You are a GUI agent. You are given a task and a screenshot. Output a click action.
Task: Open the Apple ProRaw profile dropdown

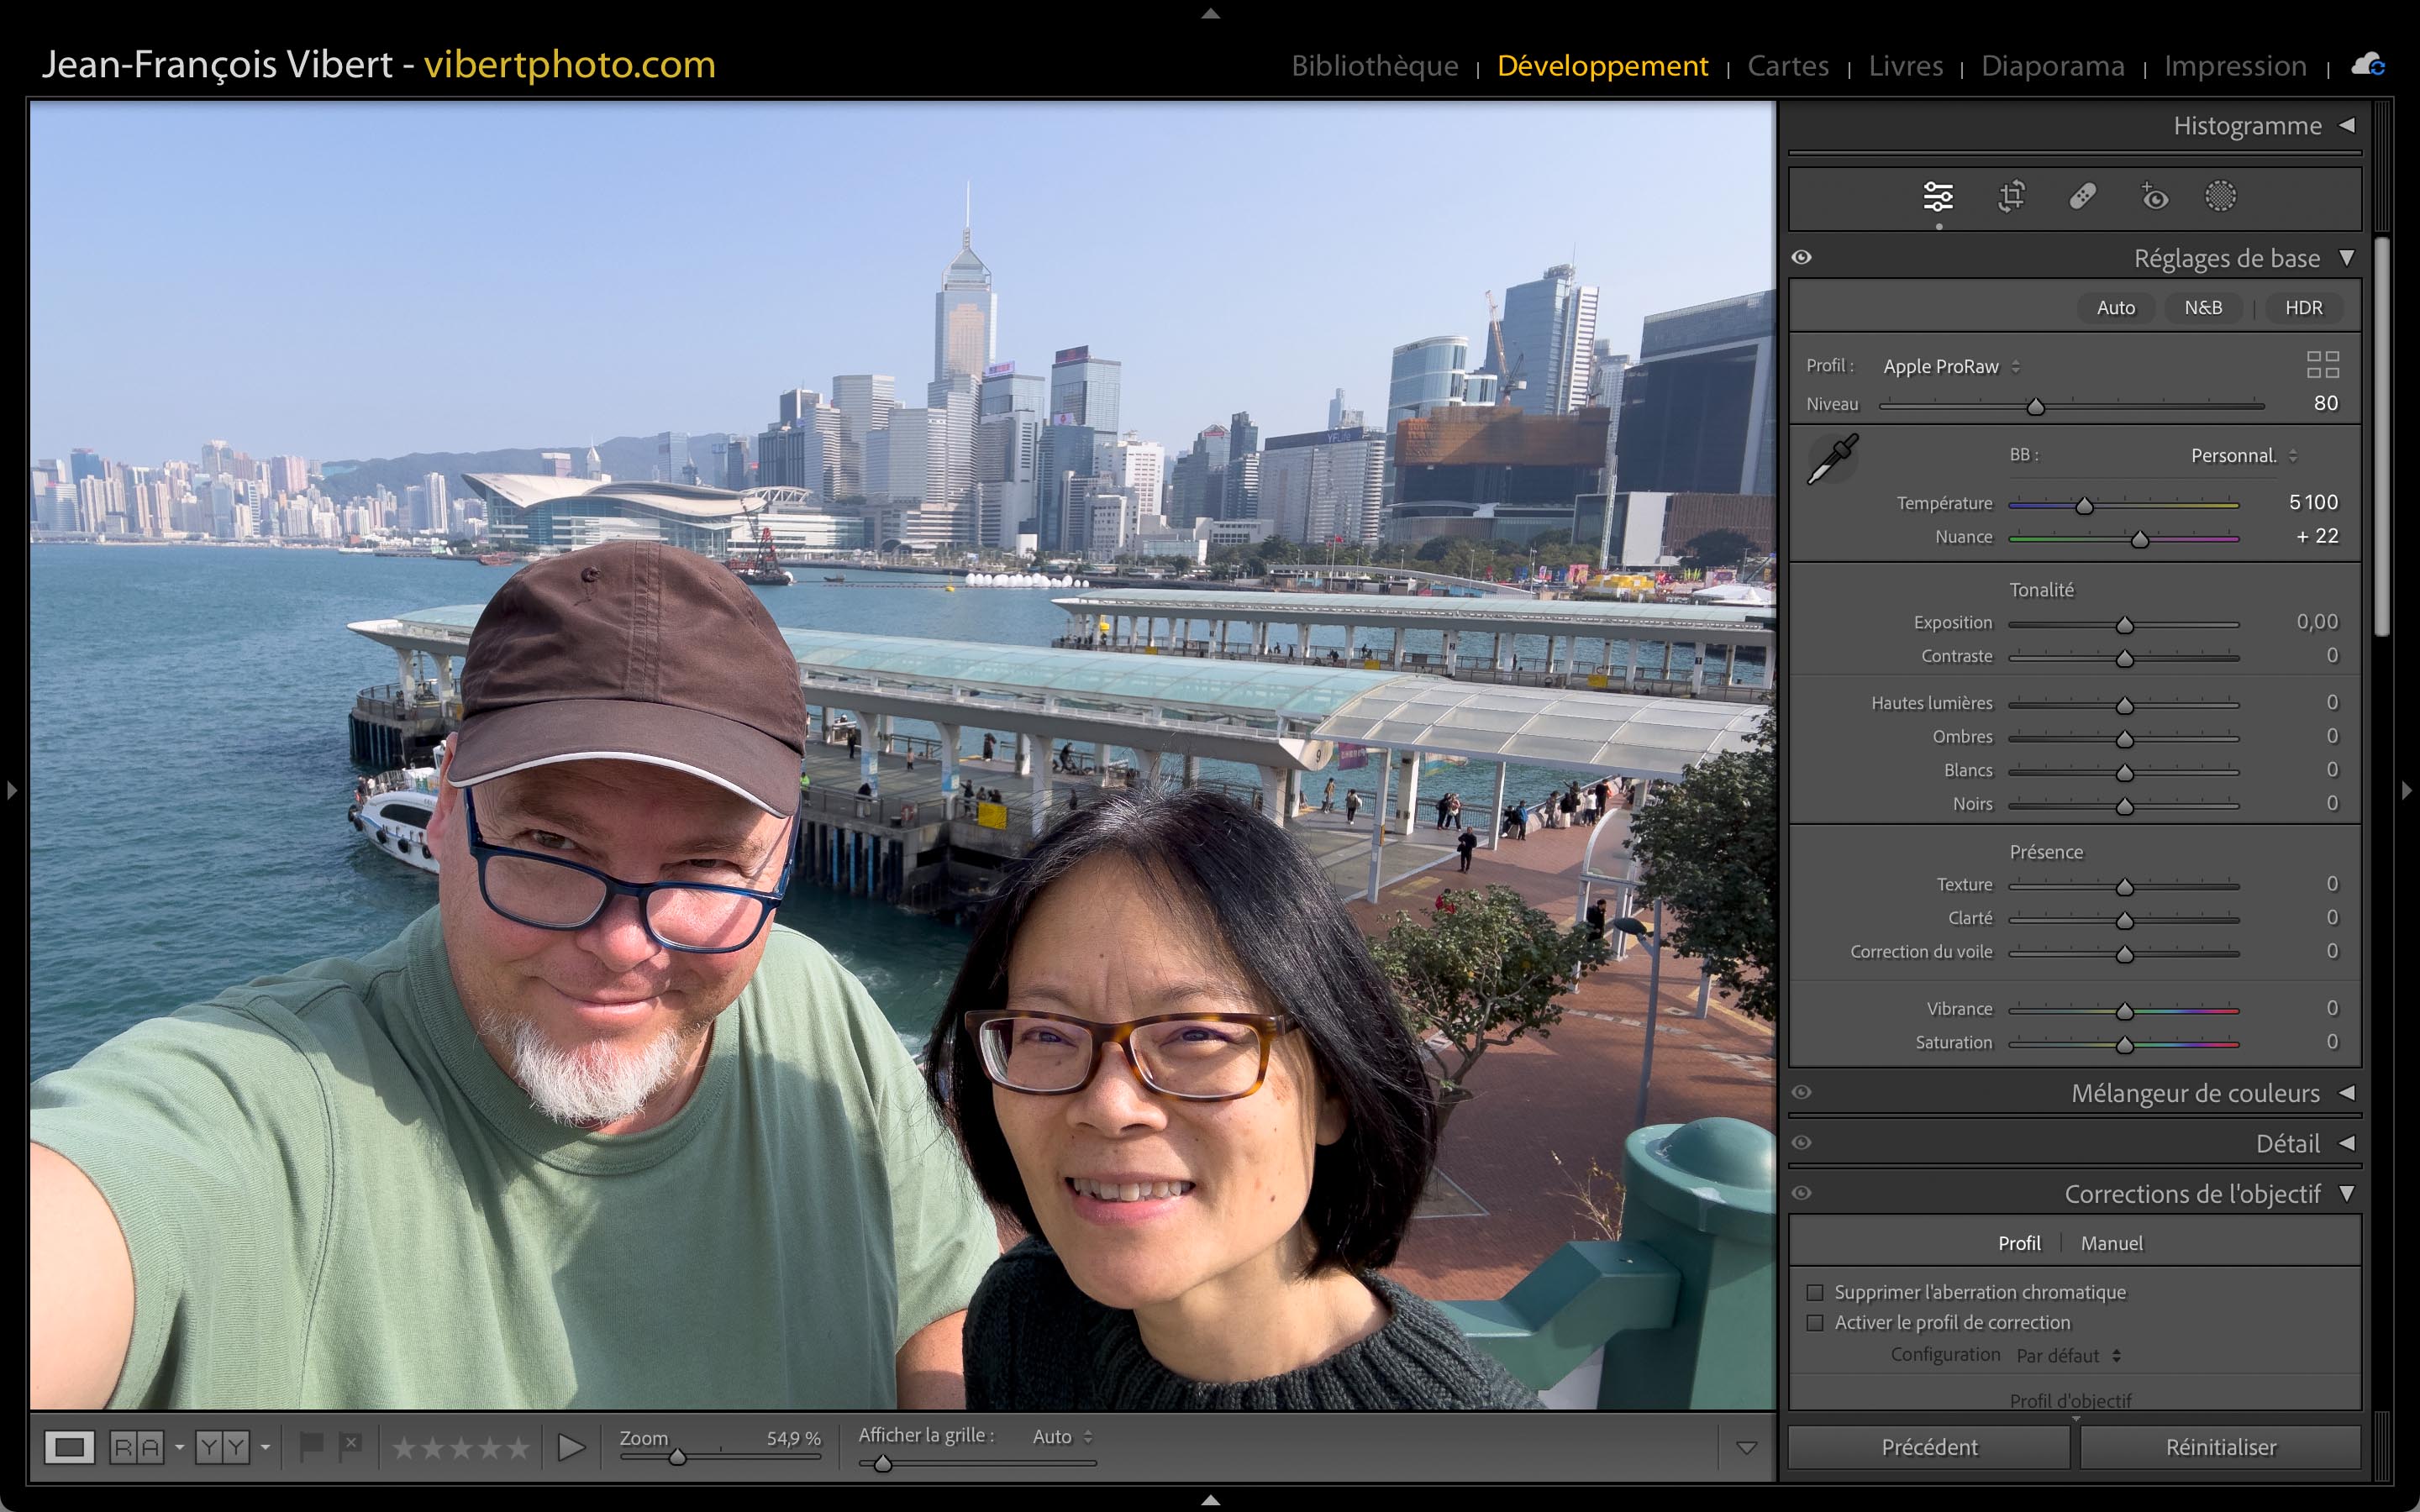[1951, 367]
